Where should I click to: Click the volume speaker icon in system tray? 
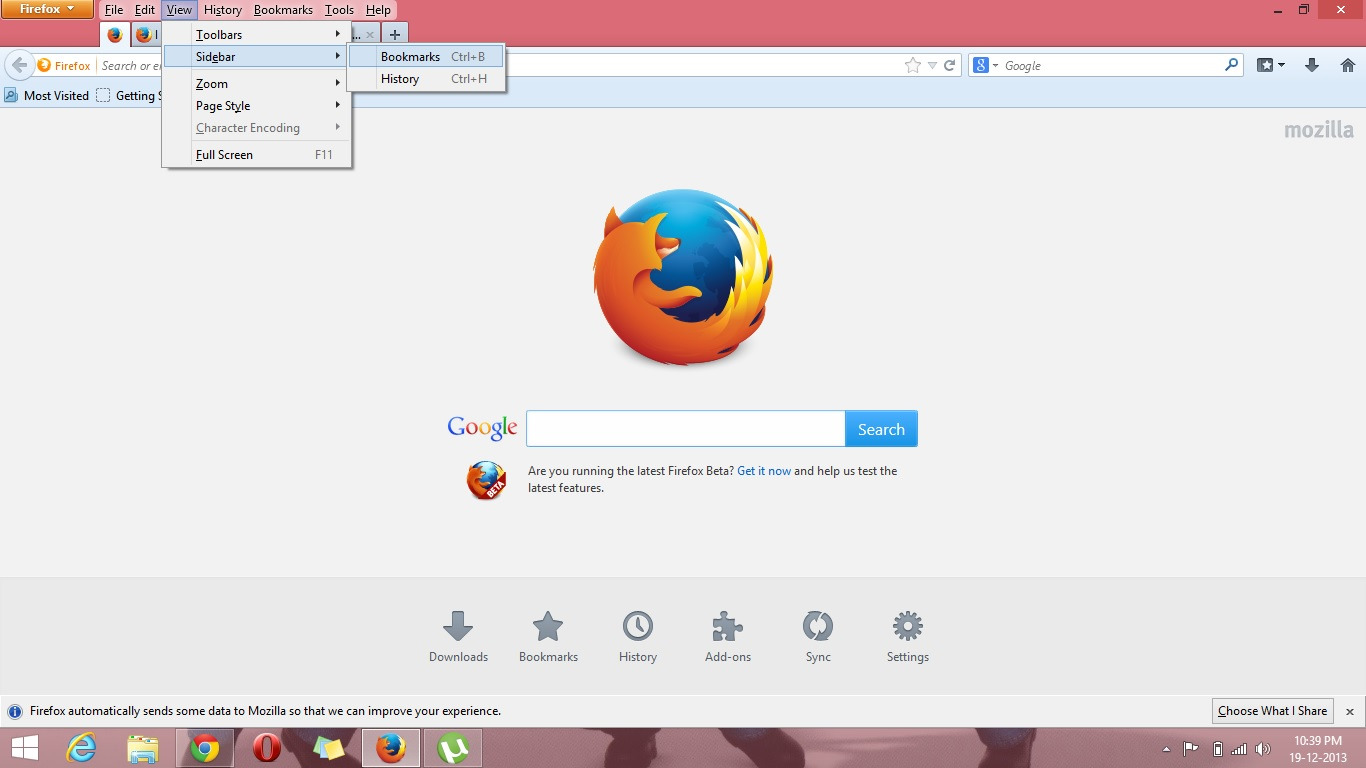pos(1263,749)
